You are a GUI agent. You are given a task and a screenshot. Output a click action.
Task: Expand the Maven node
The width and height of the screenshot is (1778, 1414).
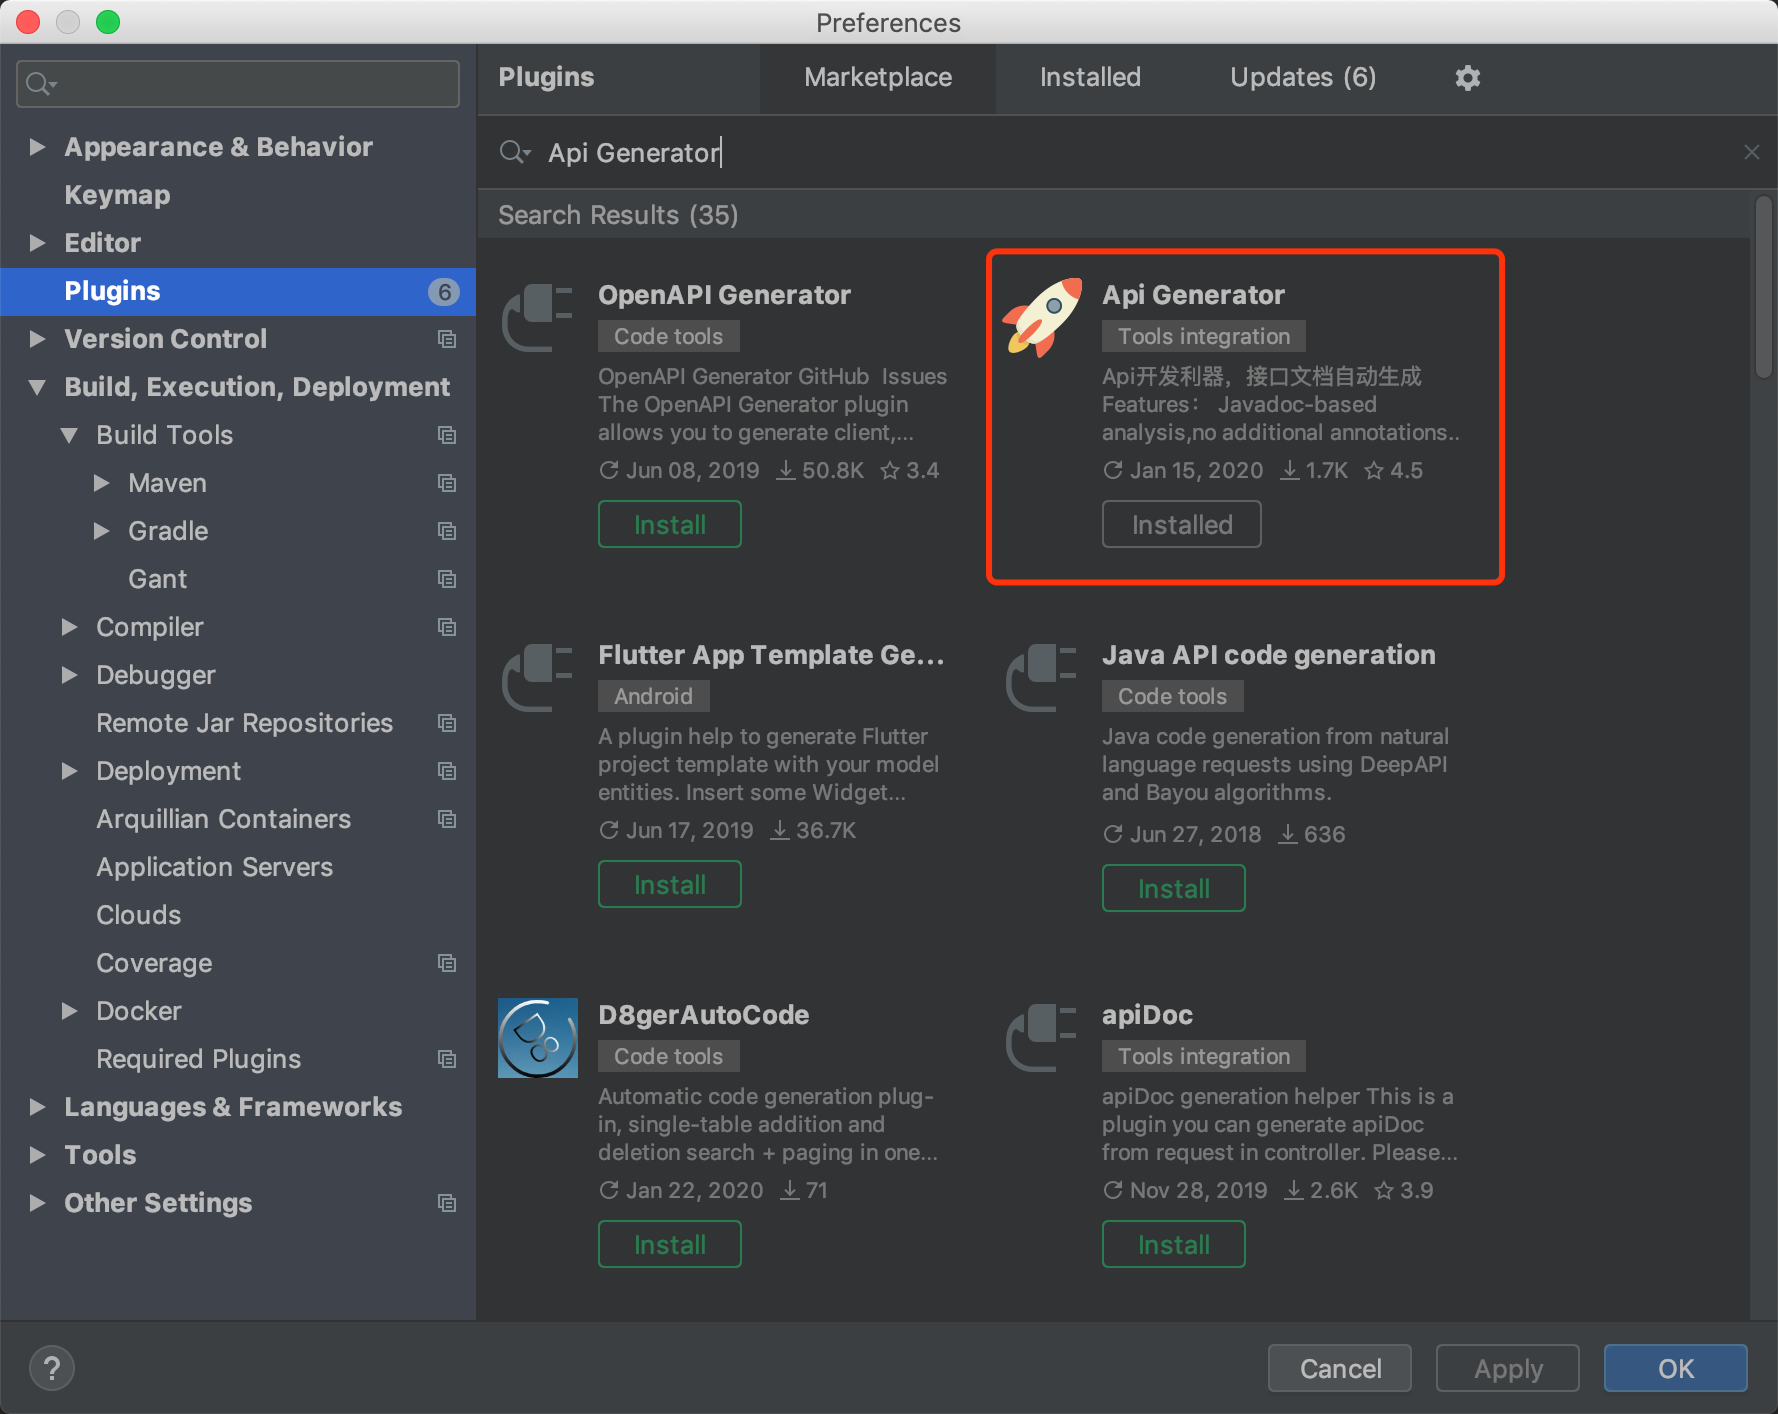point(101,483)
